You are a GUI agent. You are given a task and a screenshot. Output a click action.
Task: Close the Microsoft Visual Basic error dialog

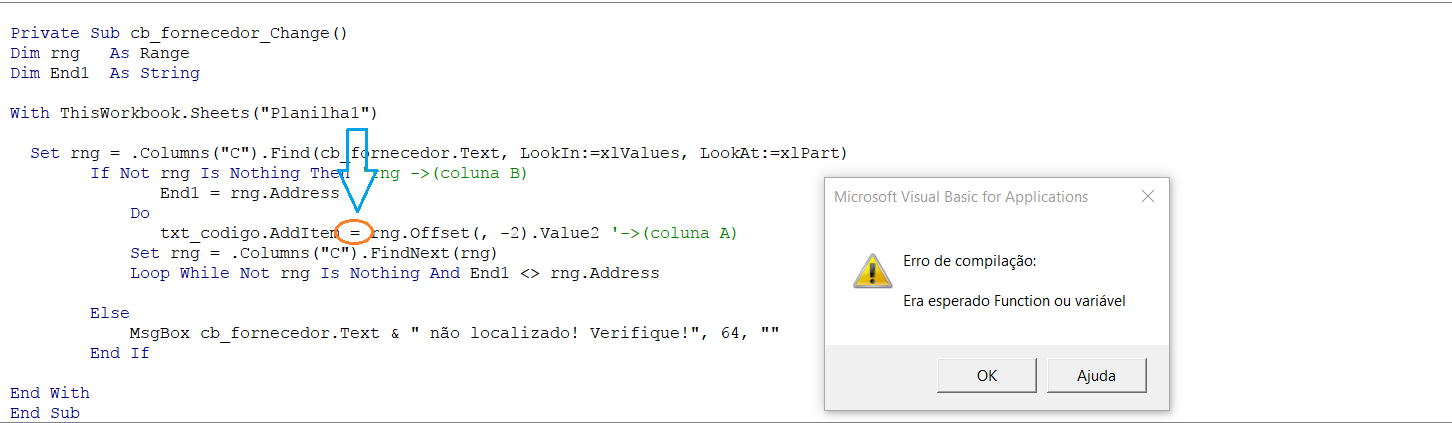pyautogui.click(x=1146, y=197)
